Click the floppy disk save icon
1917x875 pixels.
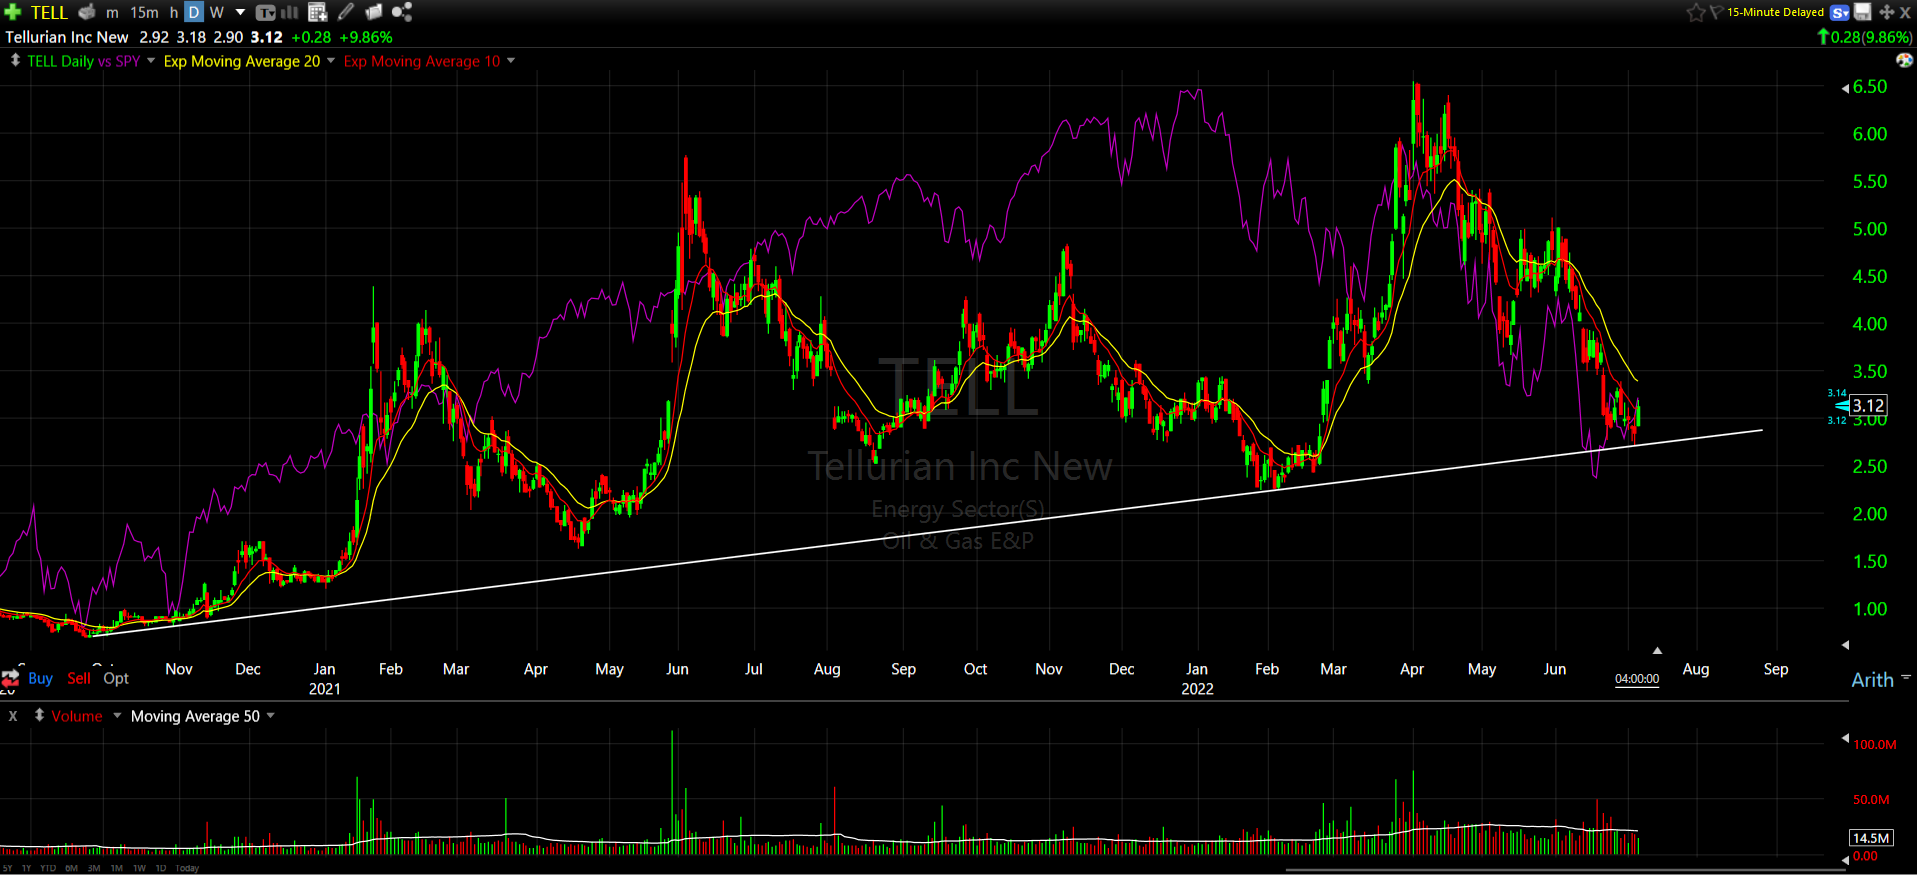(1863, 12)
